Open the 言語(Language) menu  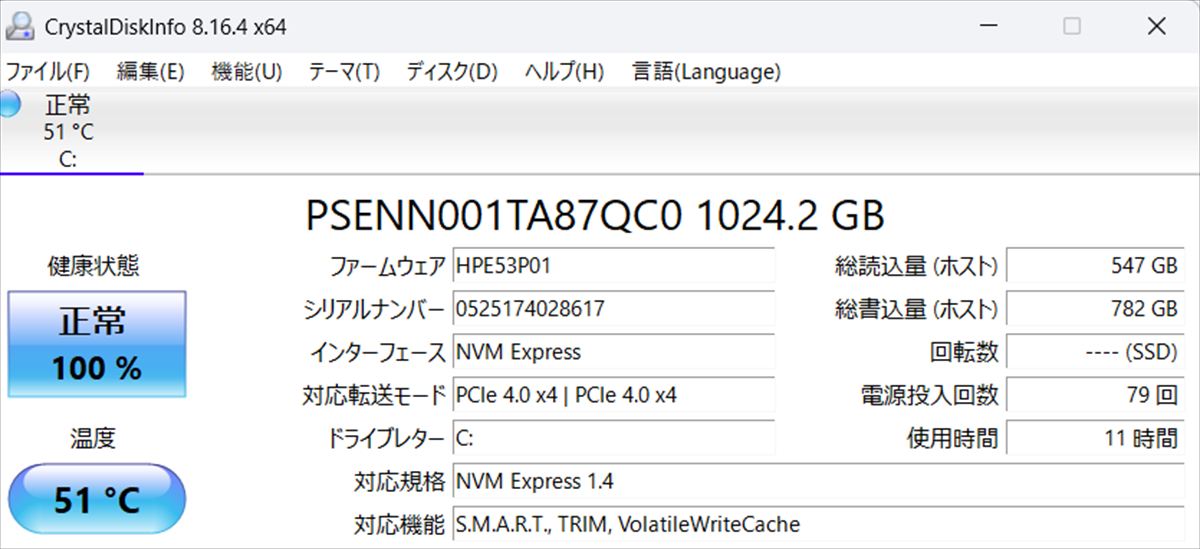click(706, 72)
